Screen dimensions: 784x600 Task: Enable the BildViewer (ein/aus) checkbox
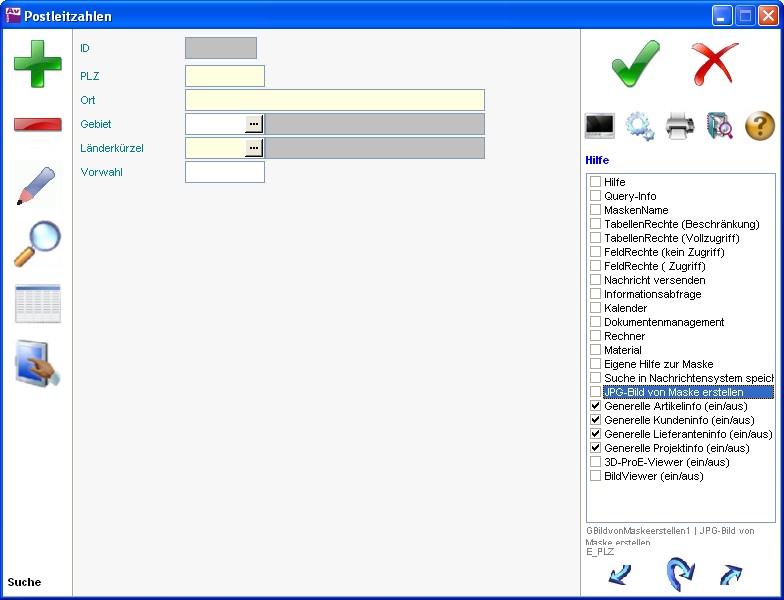[x=596, y=476]
